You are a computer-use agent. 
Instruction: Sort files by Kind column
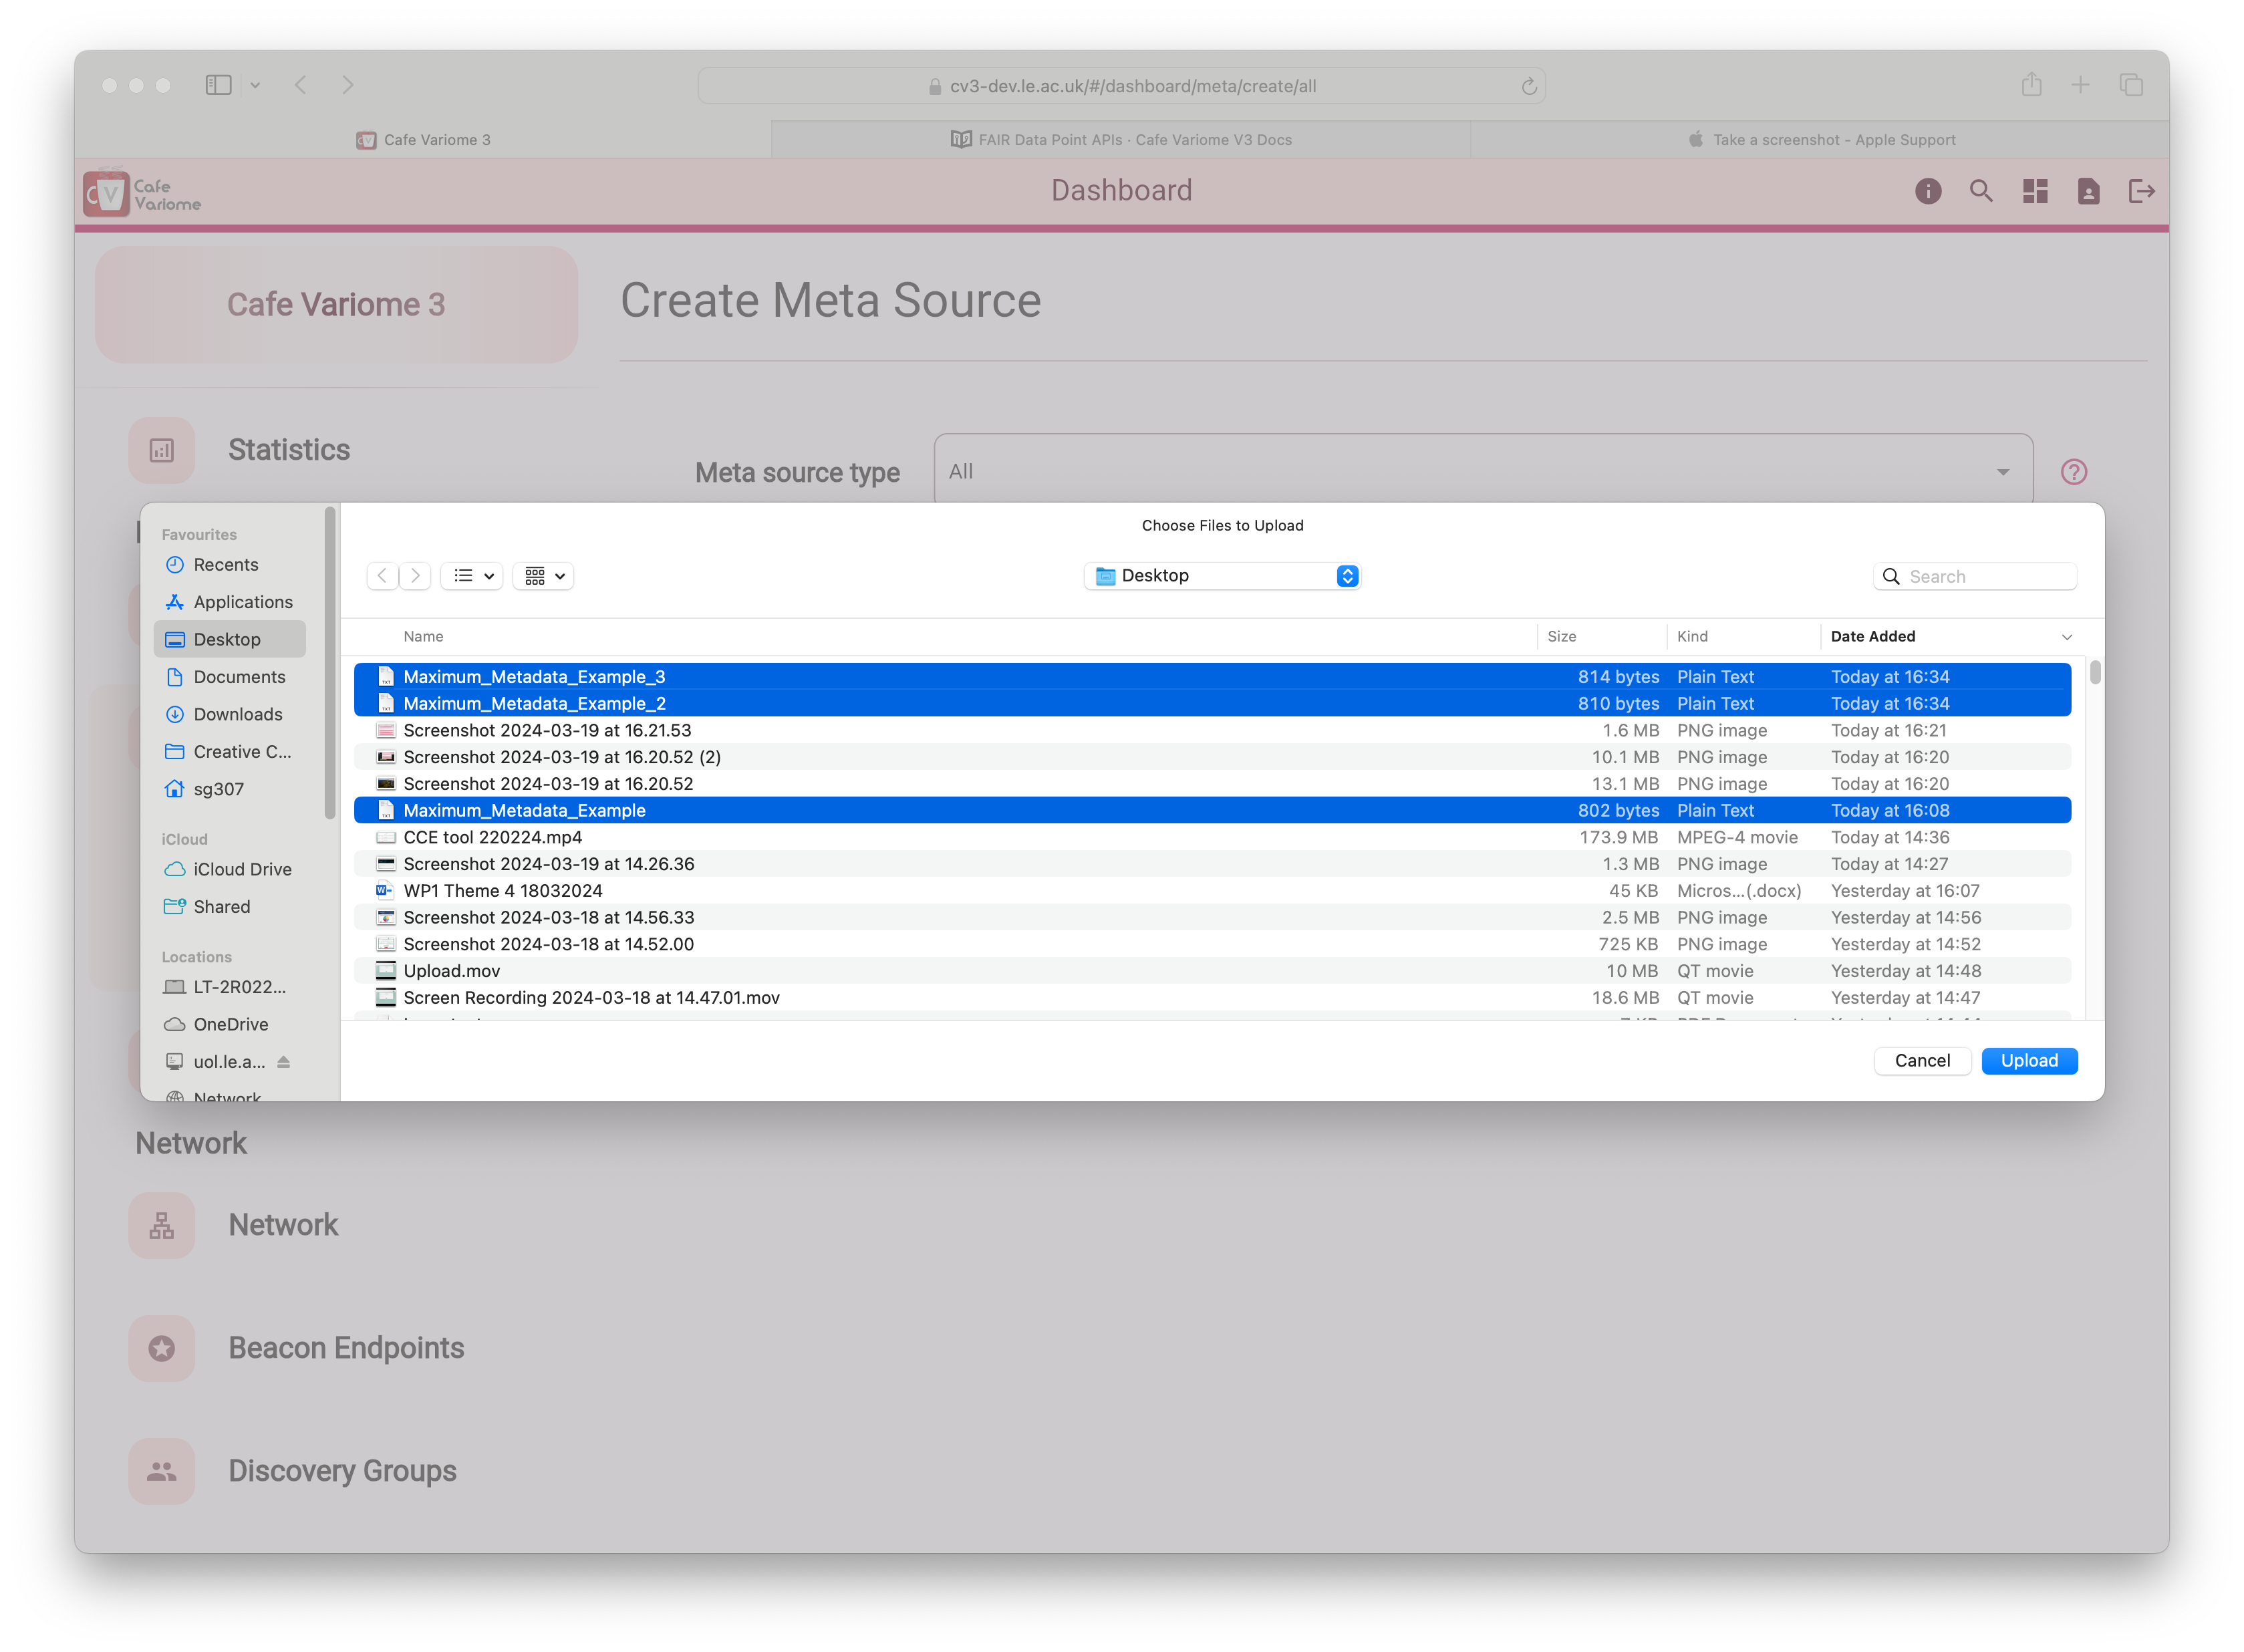click(x=1692, y=637)
